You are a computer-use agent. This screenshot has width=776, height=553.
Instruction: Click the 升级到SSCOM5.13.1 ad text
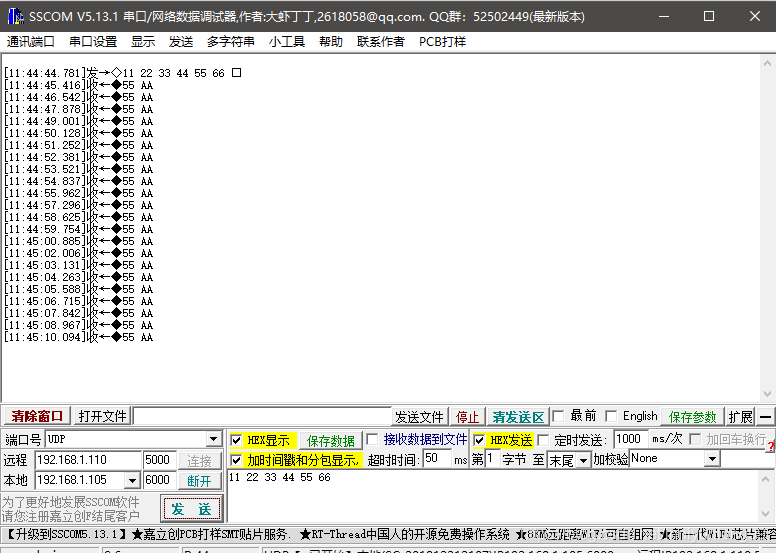click(66, 534)
